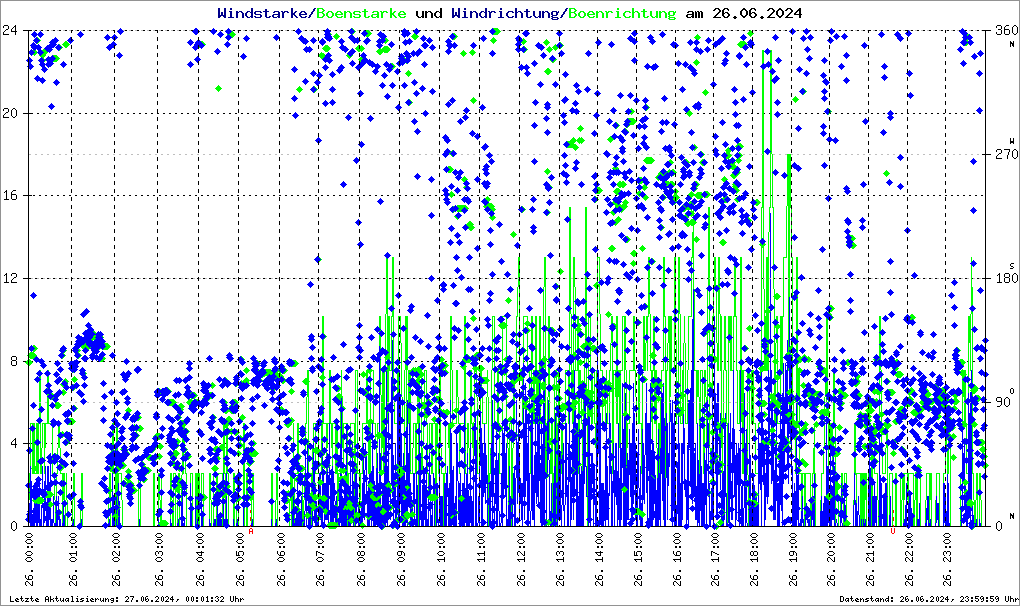Select the '26. 13:00' time axis label
The height and width of the screenshot is (606, 1020).
tap(560, 559)
